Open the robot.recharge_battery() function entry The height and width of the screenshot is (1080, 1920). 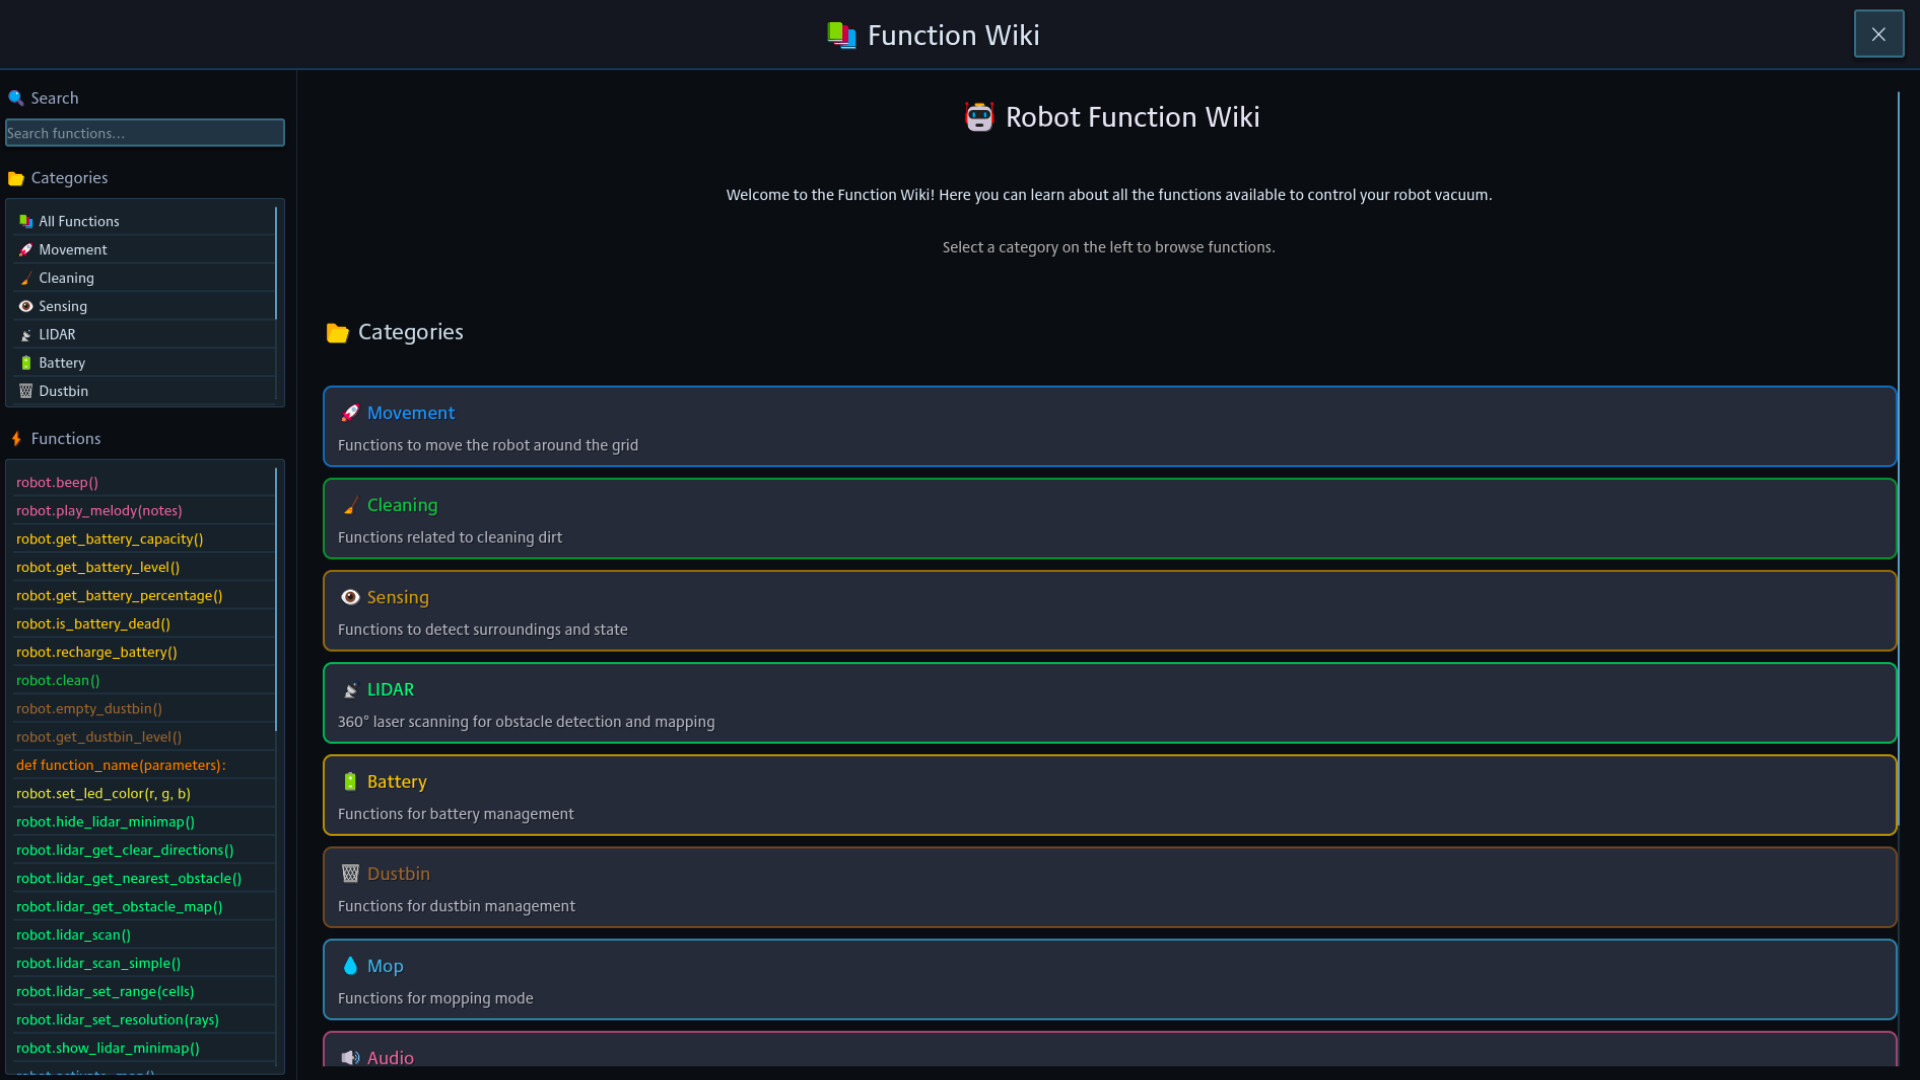[x=96, y=652]
